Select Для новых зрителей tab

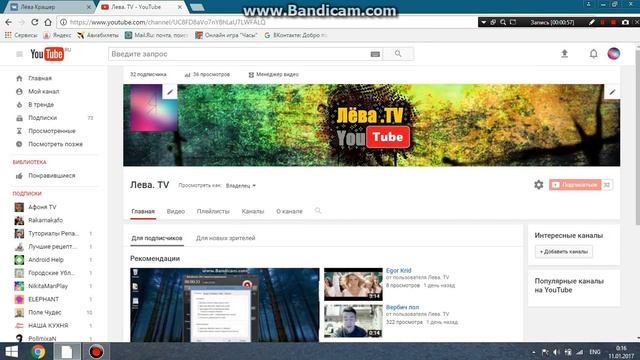point(225,238)
